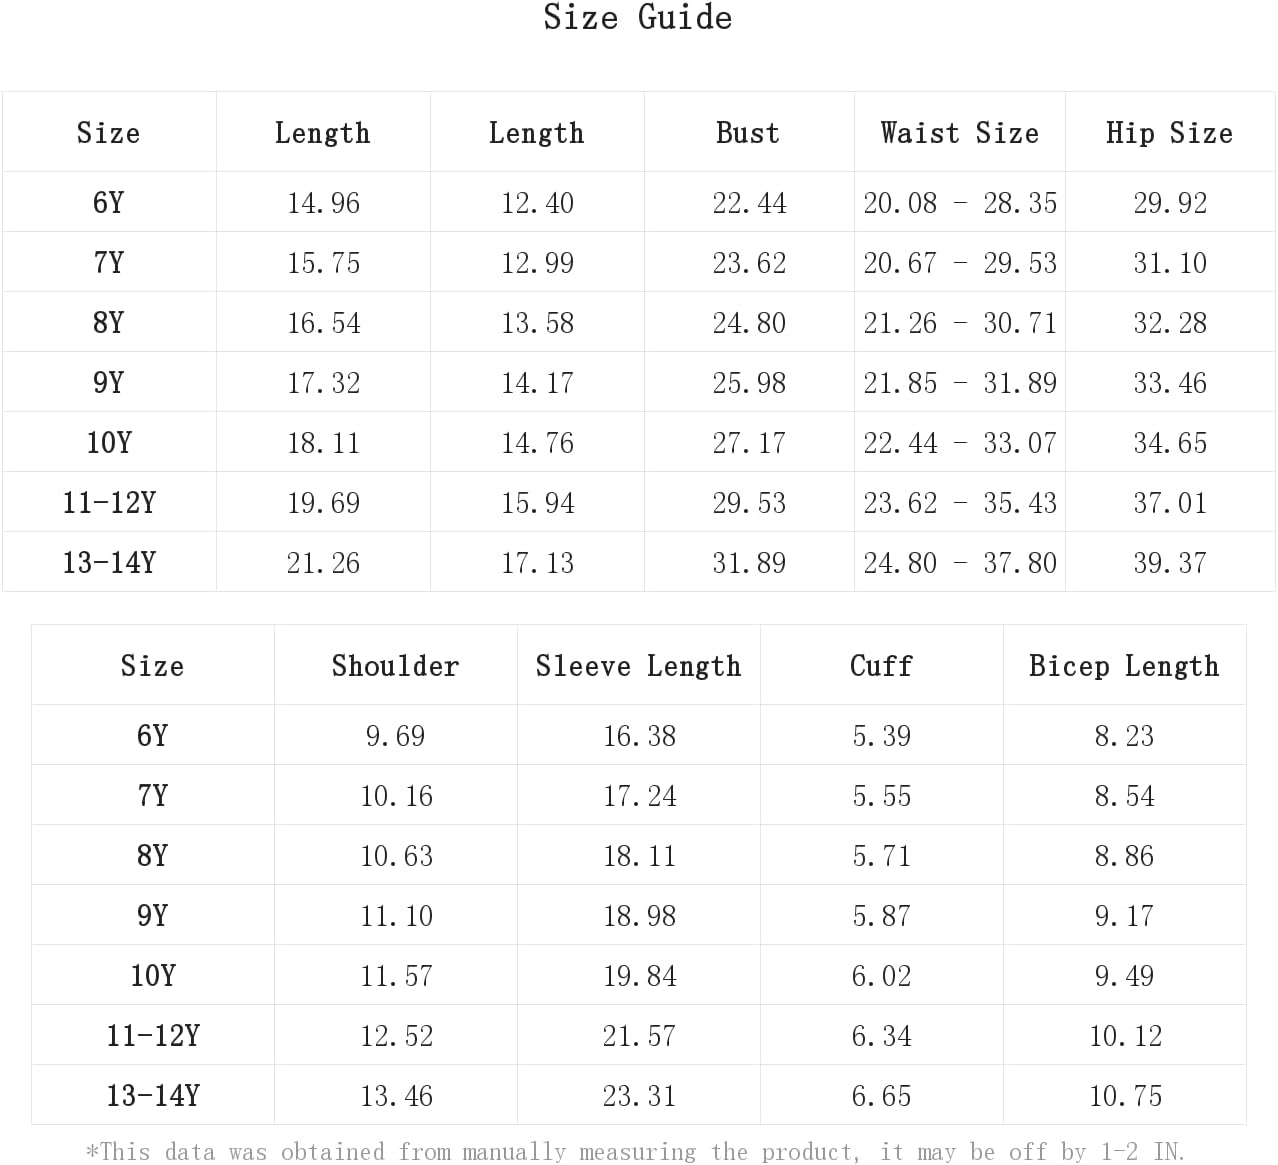
Task: Select the Bust column header
Action: 748,133
